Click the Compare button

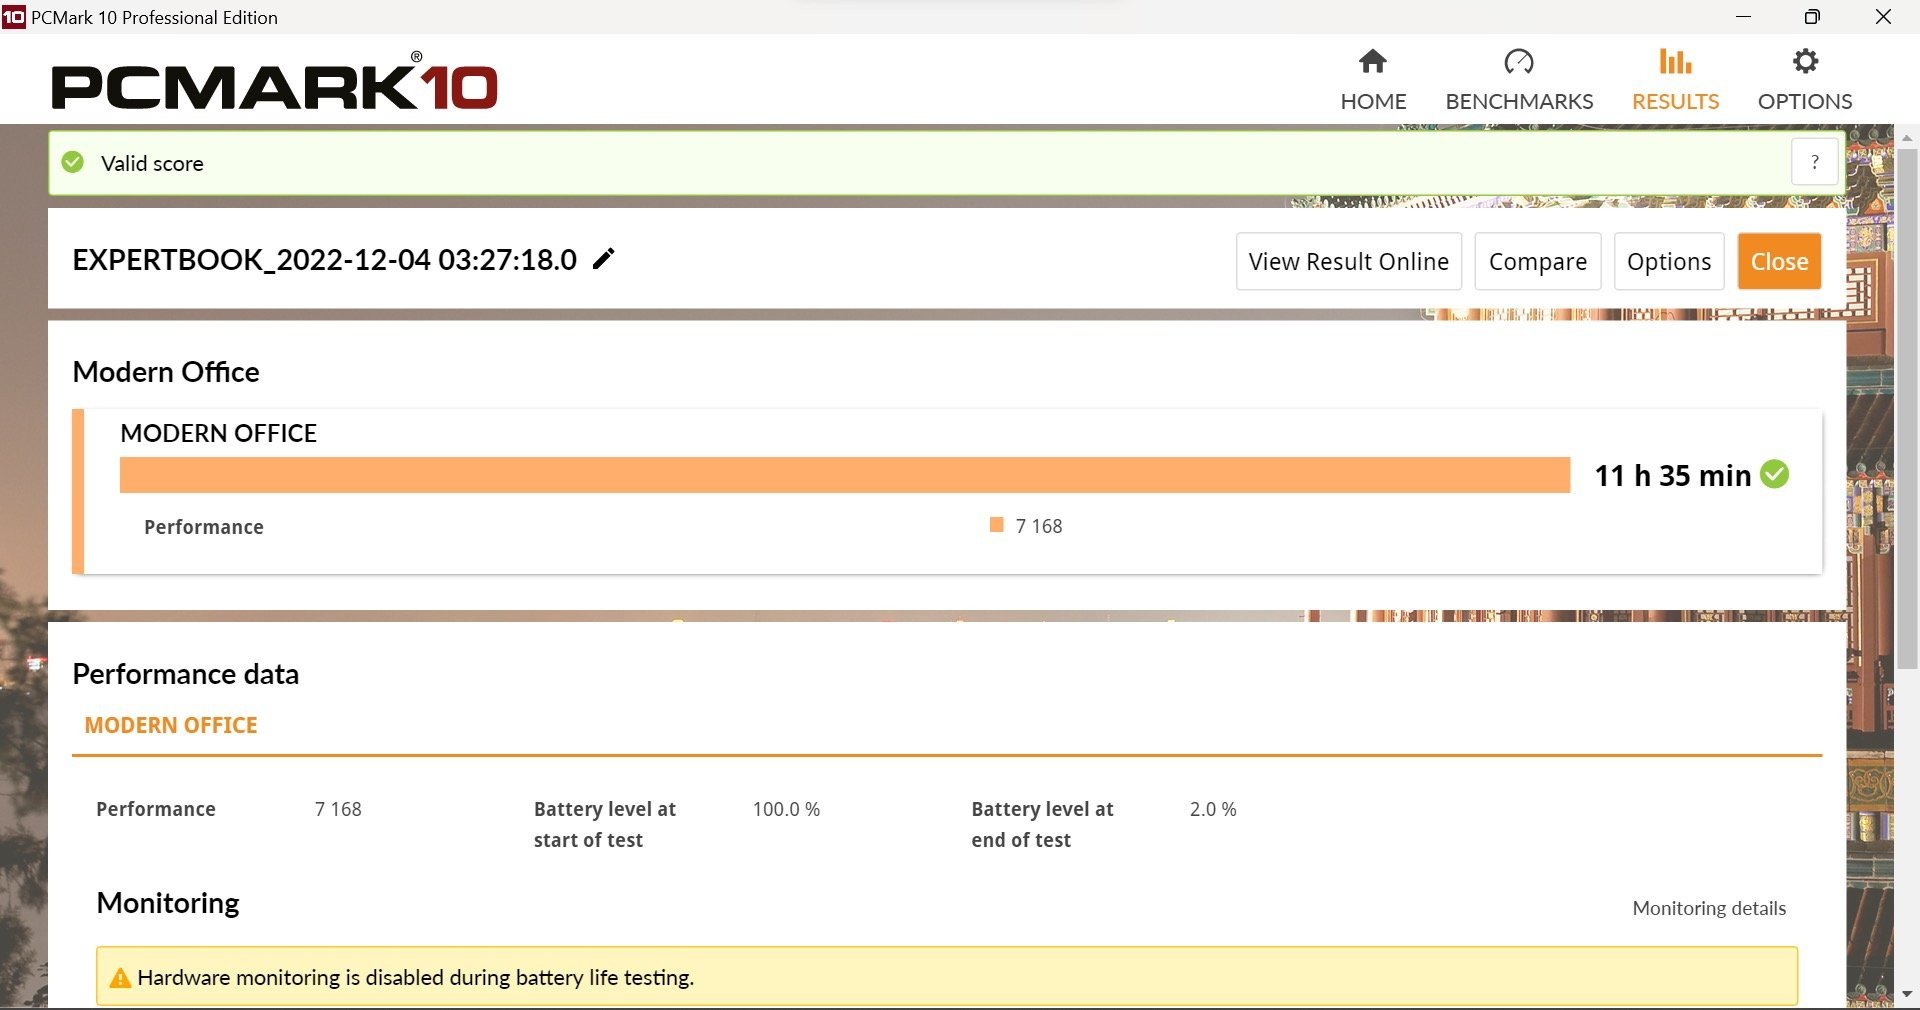(1537, 262)
